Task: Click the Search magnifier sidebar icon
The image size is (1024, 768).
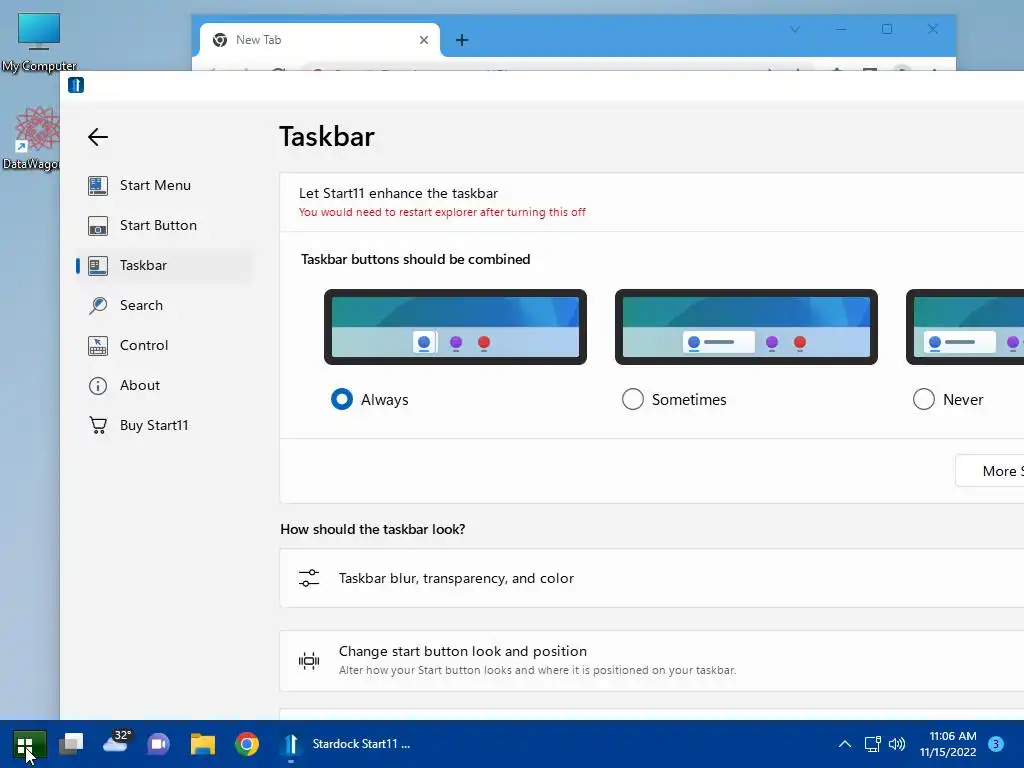Action: pos(98,305)
